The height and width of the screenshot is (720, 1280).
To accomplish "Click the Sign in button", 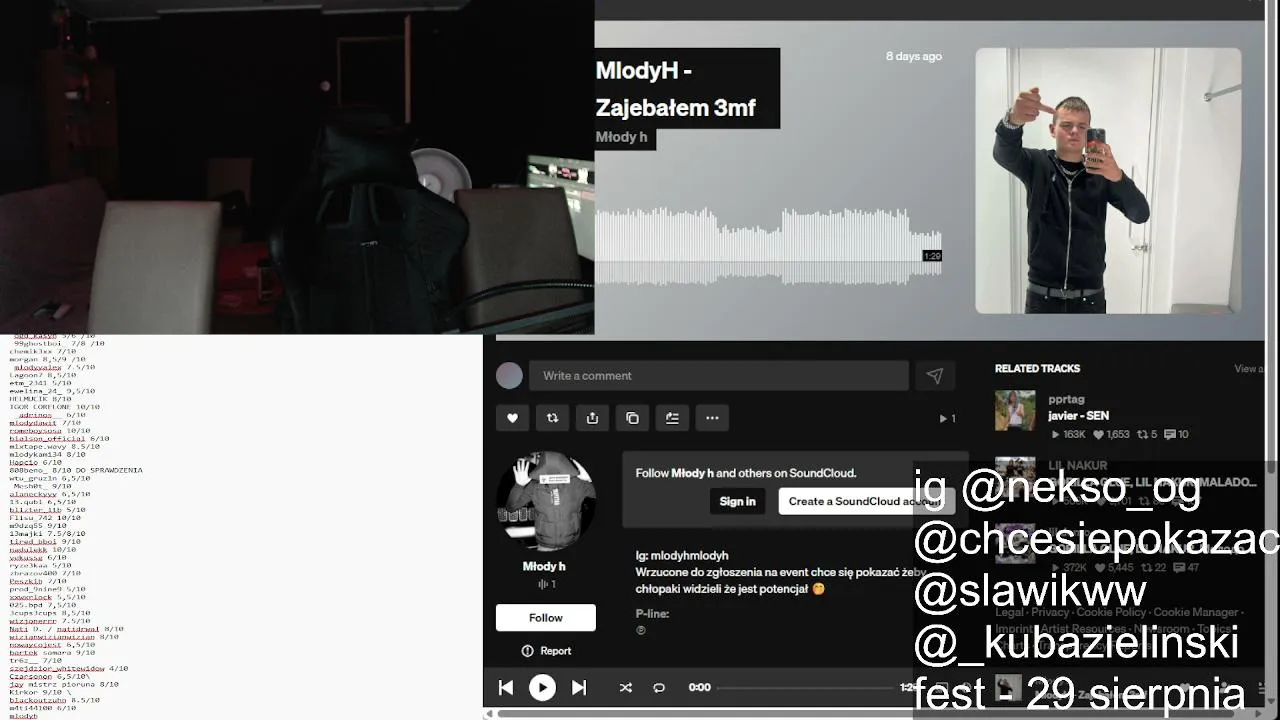I will coord(738,501).
